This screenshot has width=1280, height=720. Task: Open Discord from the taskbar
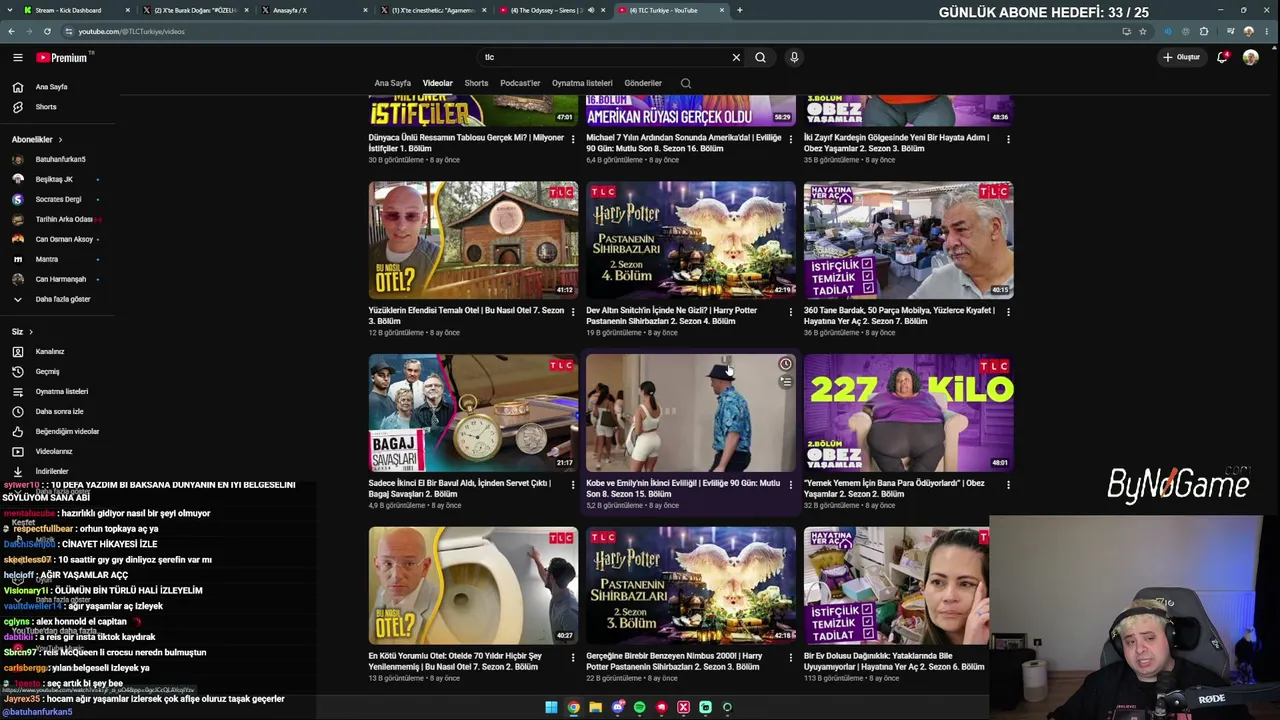(617, 708)
